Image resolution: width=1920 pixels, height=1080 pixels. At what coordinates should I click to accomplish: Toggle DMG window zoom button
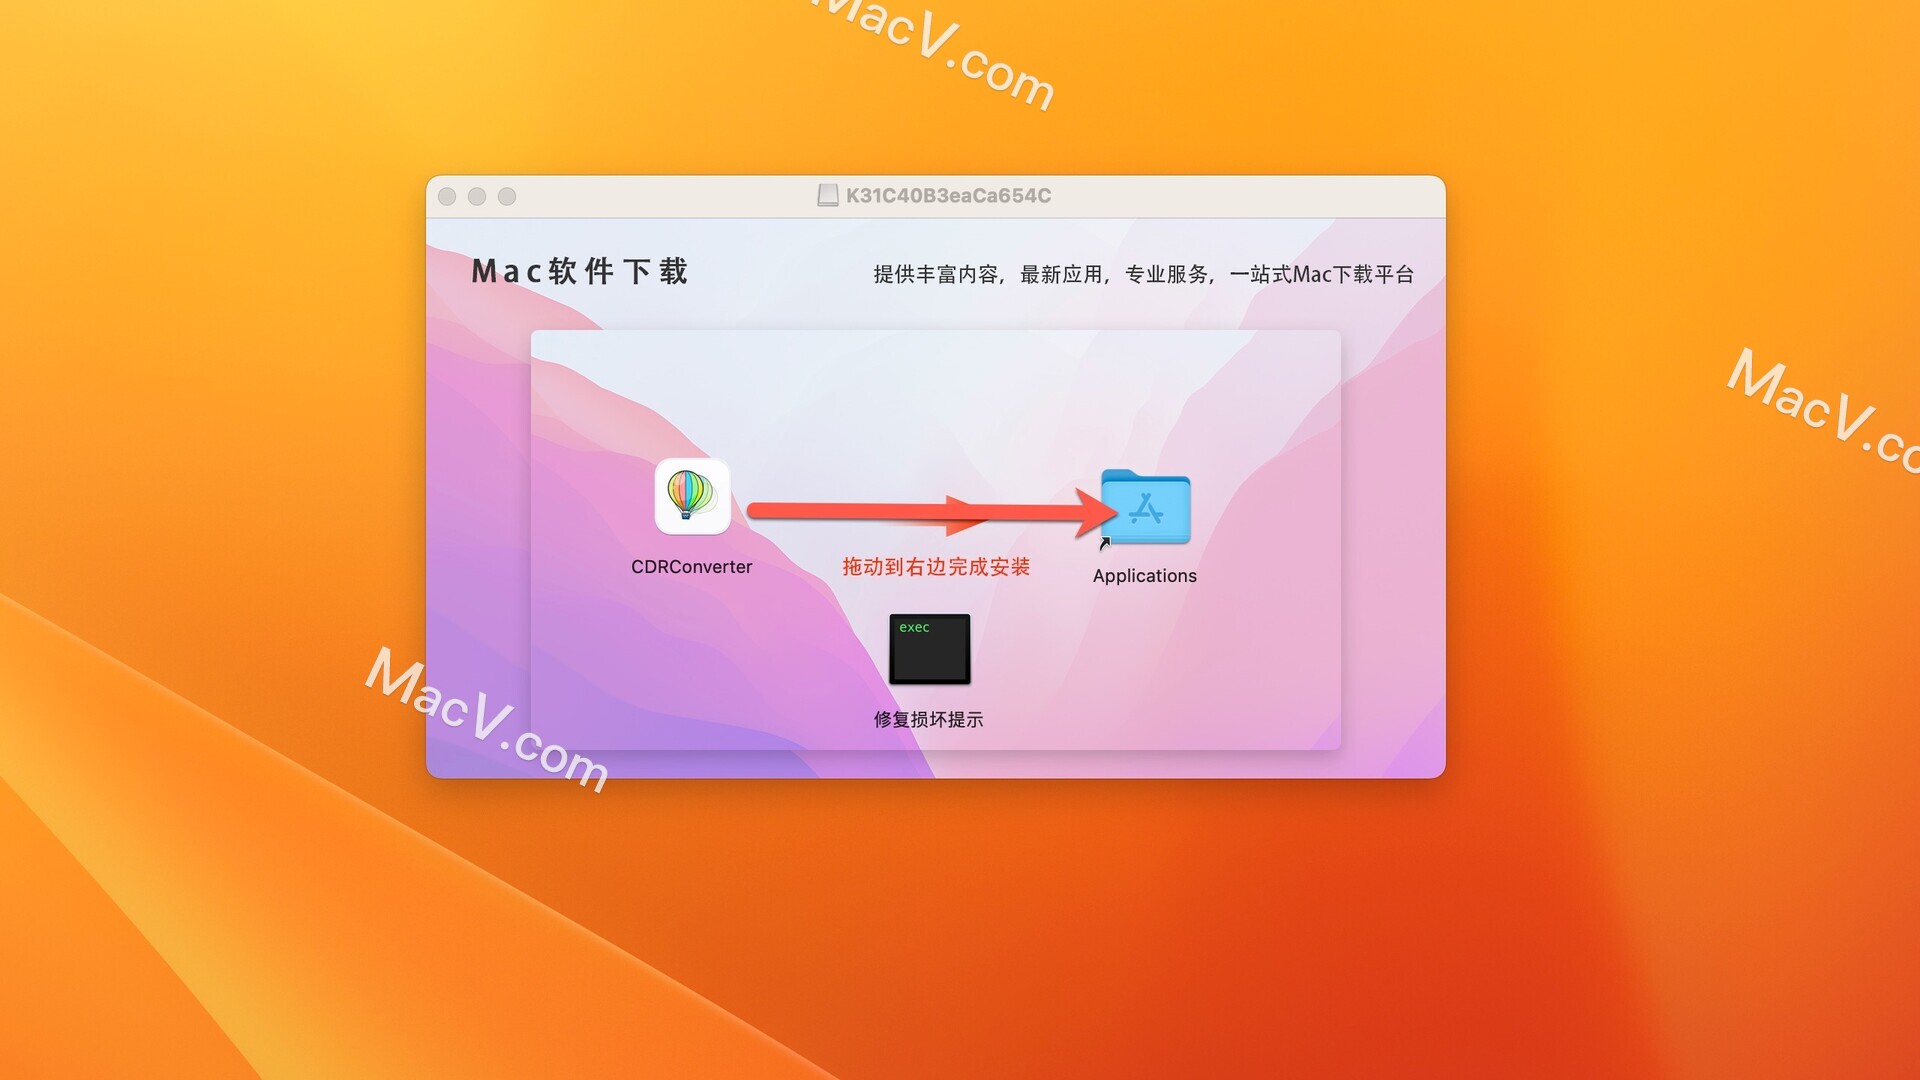point(512,194)
